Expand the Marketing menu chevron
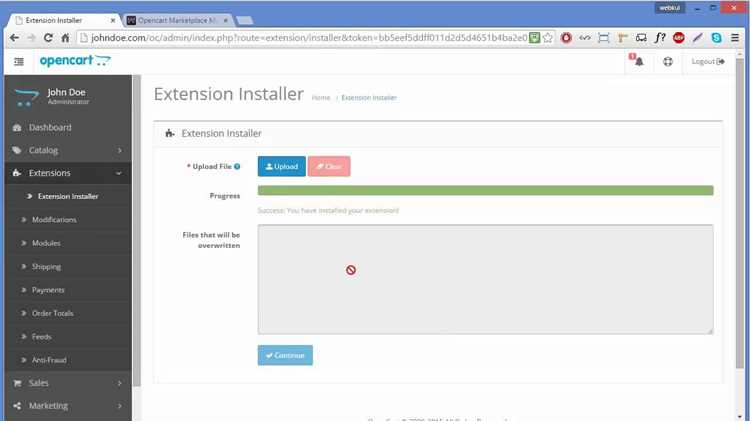750x421 pixels. [120, 406]
